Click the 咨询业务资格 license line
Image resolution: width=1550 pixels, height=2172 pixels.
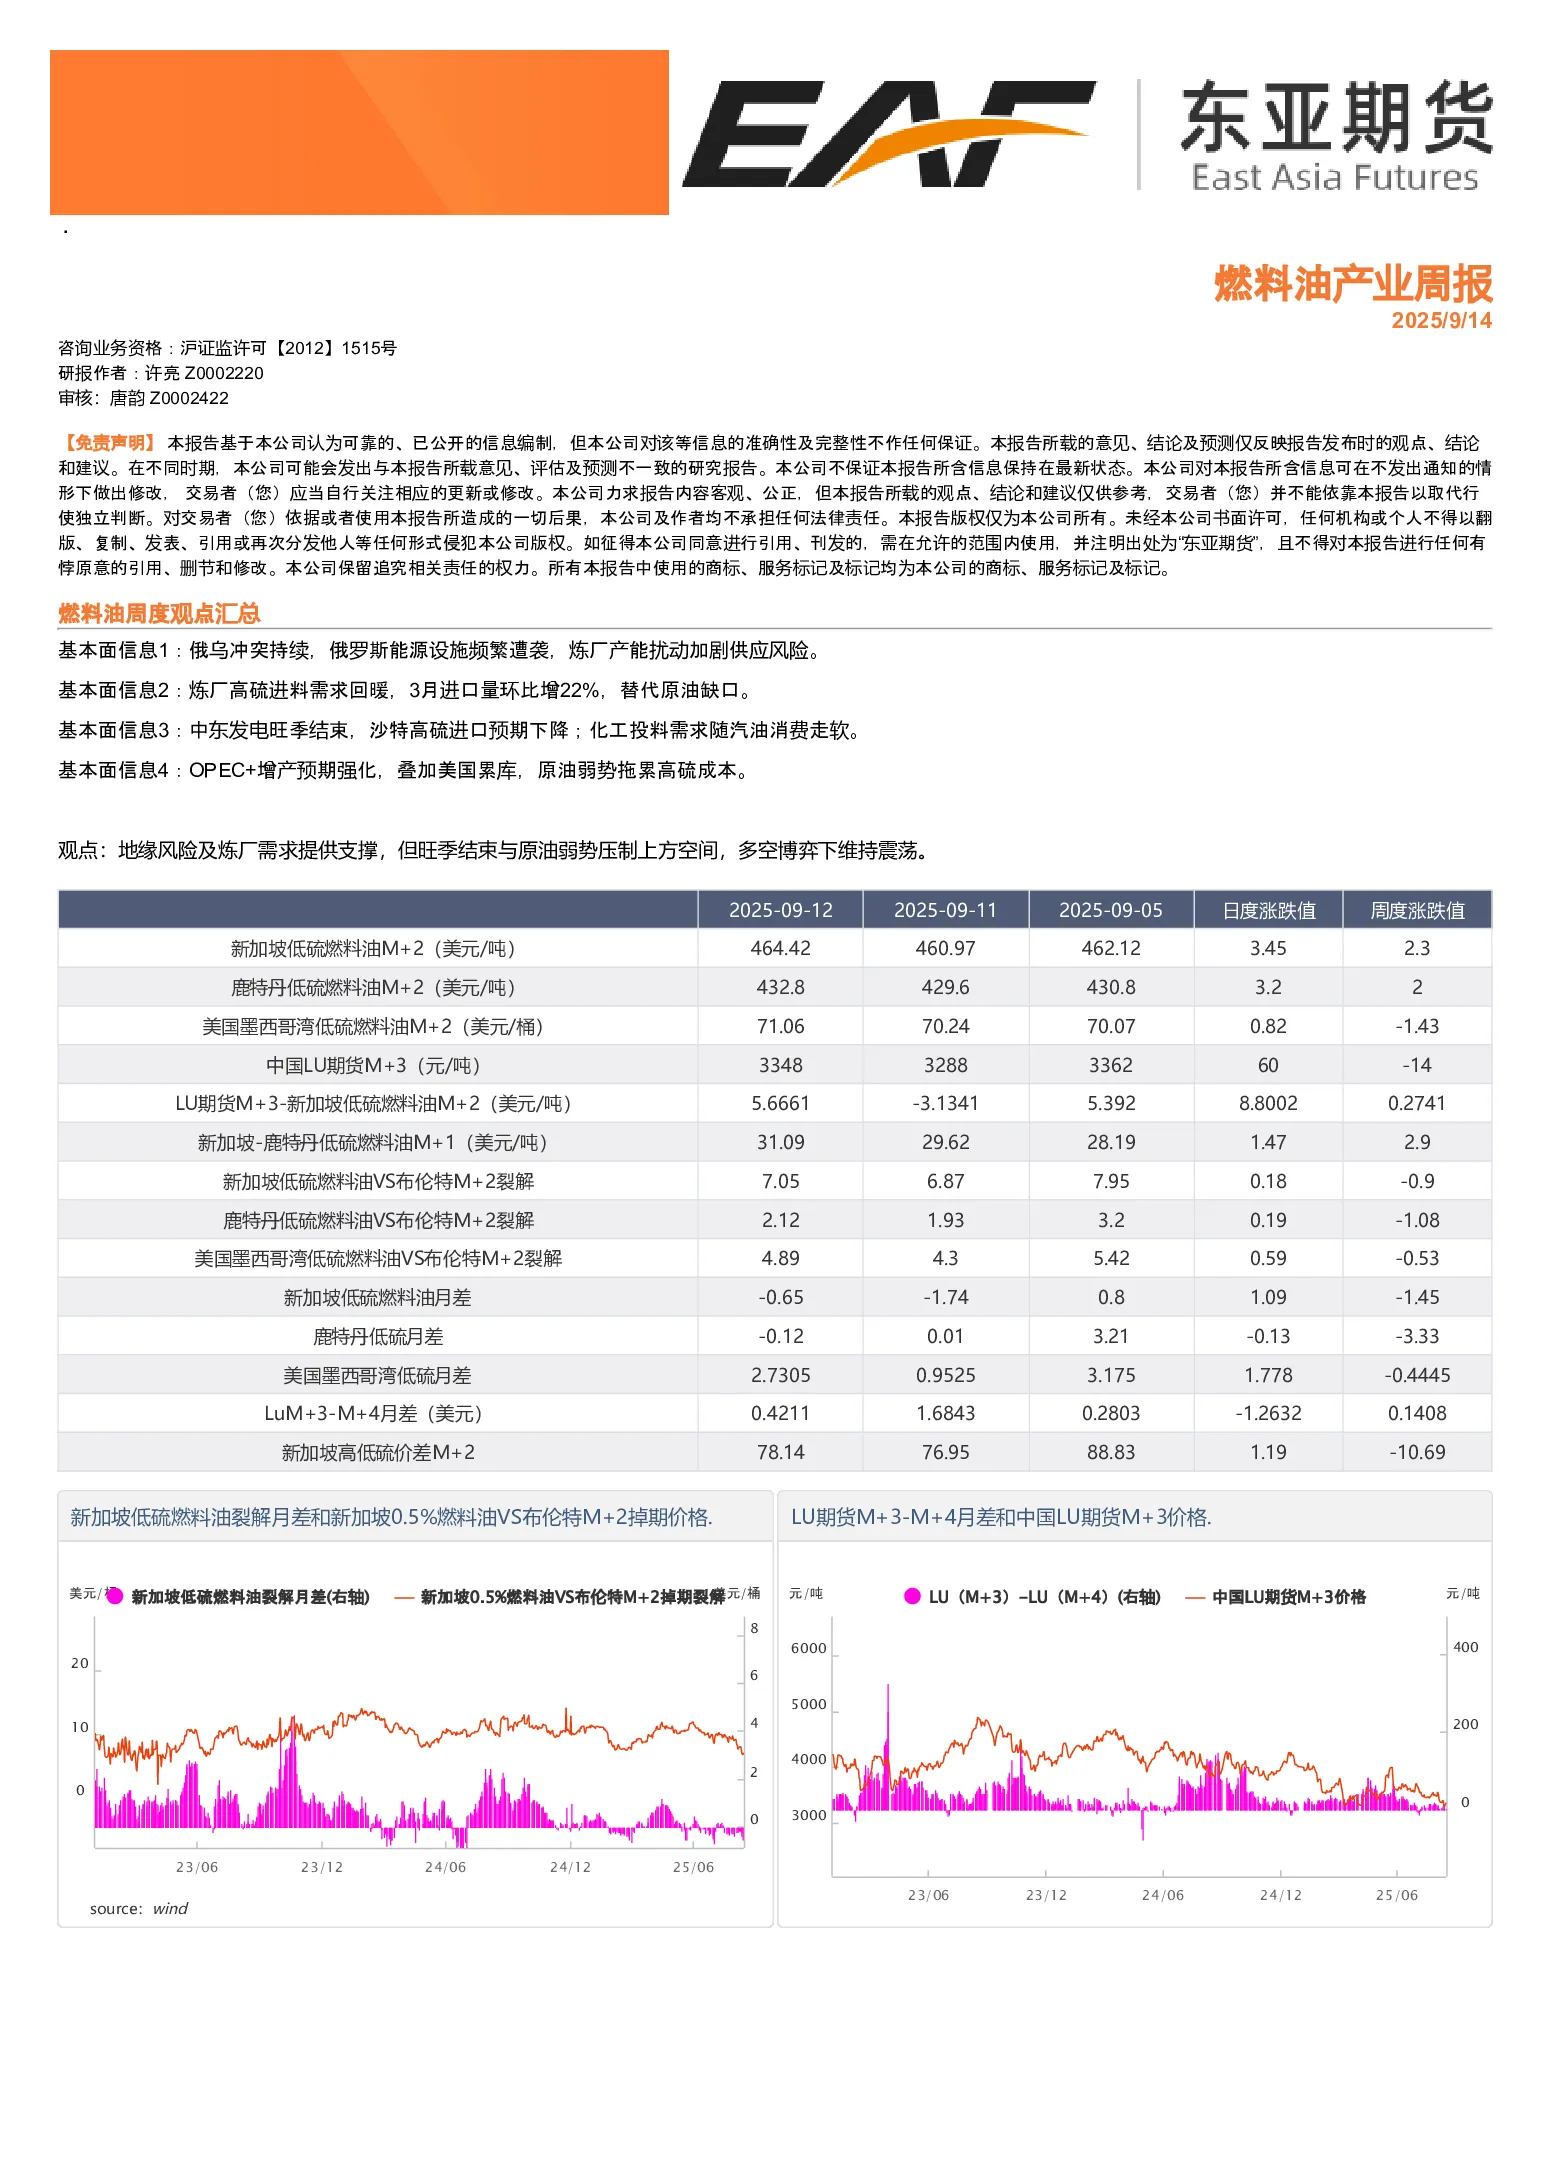[x=227, y=348]
